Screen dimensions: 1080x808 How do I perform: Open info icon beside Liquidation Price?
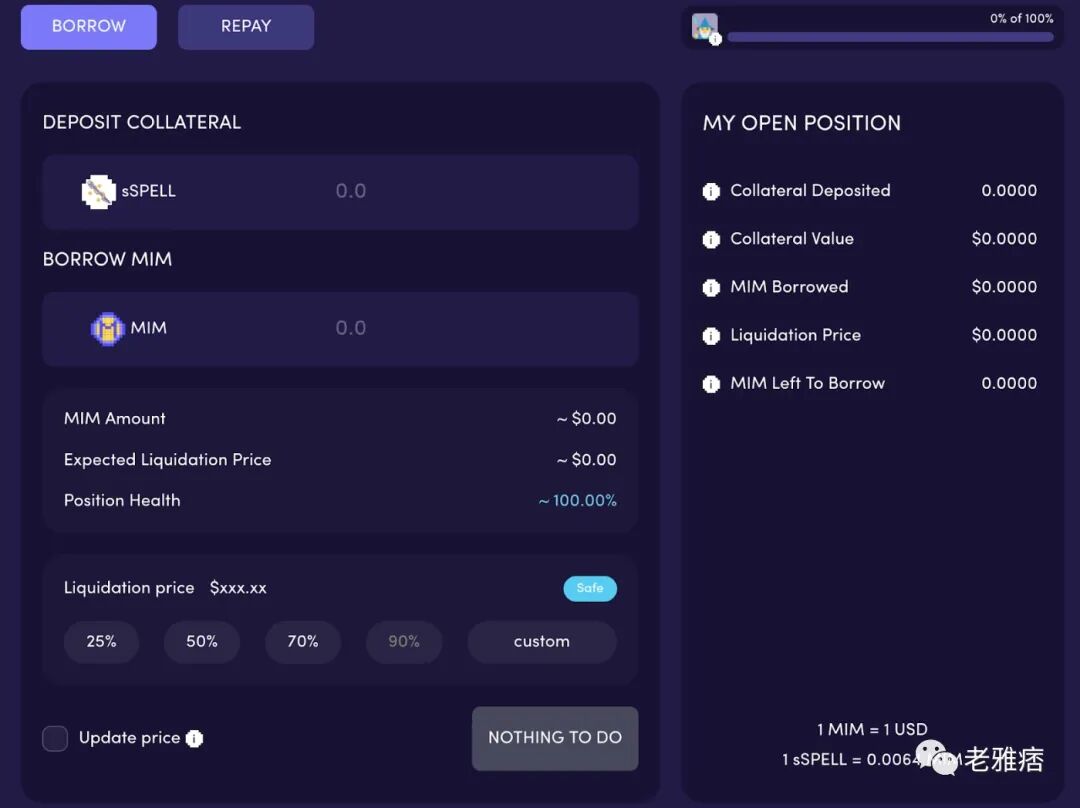click(x=711, y=336)
